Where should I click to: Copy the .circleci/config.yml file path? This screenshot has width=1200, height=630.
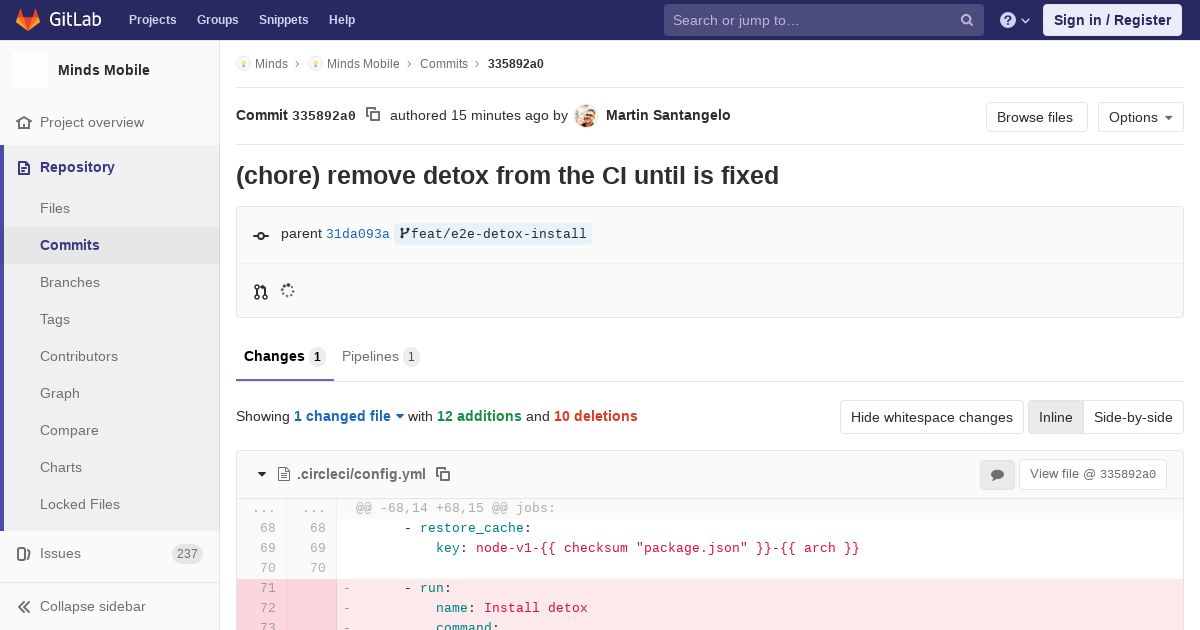click(443, 474)
